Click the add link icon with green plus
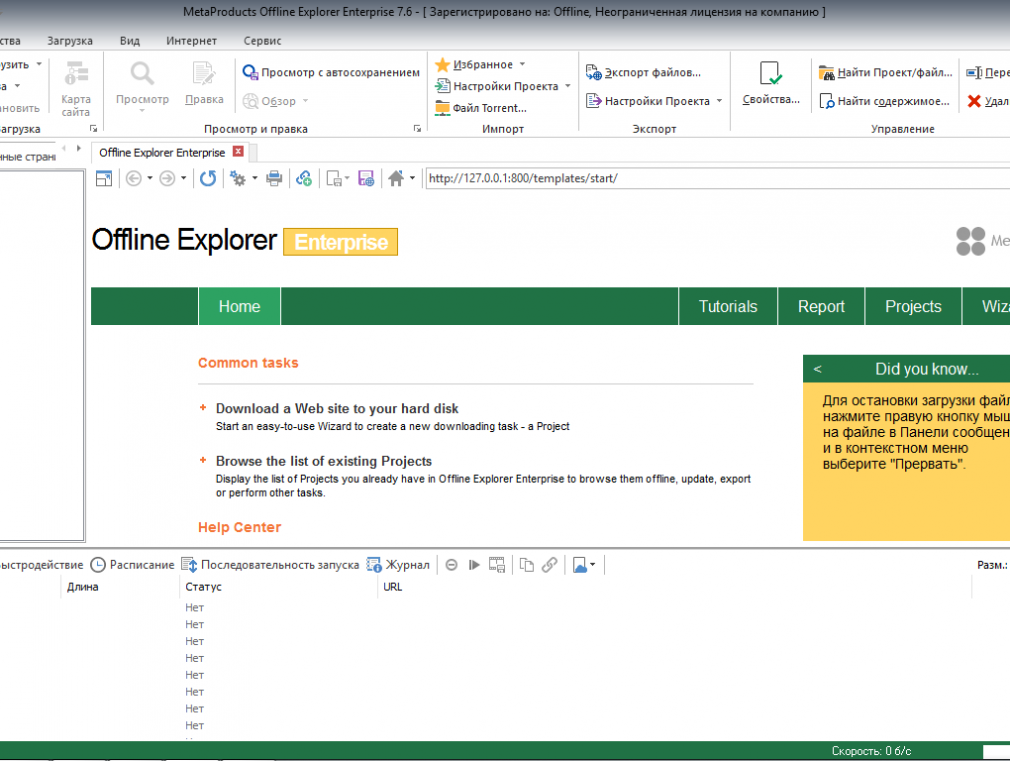Viewport: 1010px width, 761px height. tap(304, 178)
